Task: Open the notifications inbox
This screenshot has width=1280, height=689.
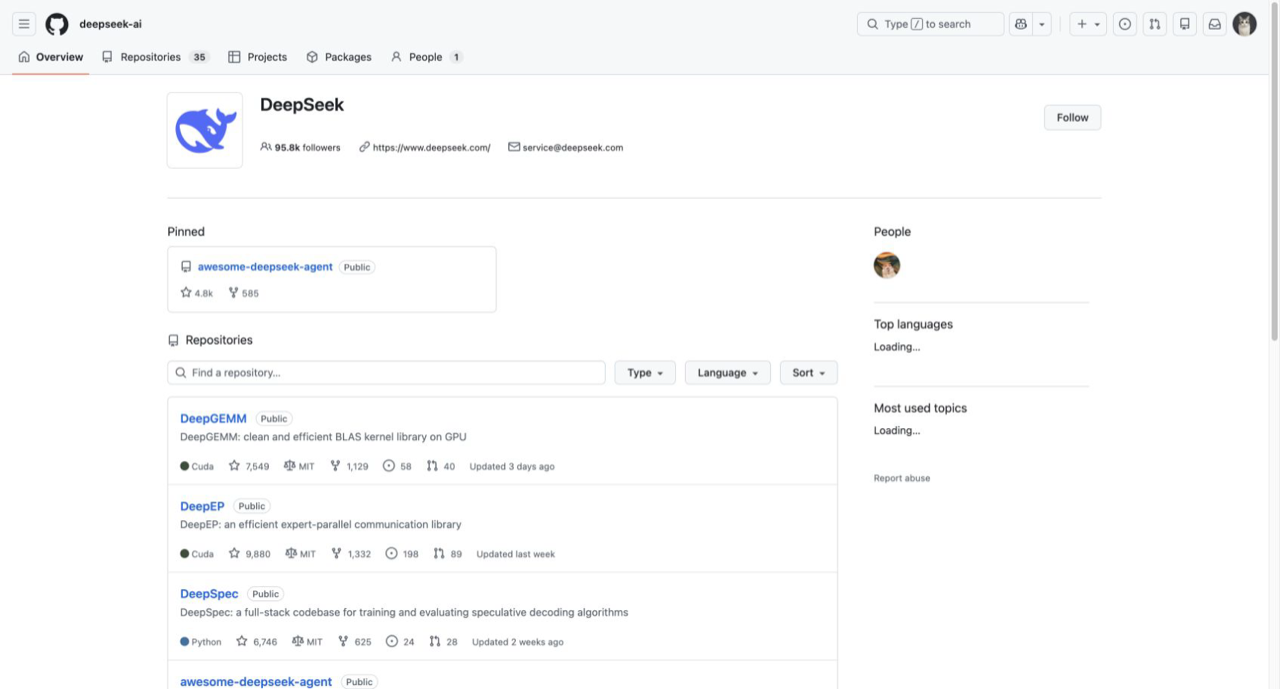Action: tap(1215, 24)
